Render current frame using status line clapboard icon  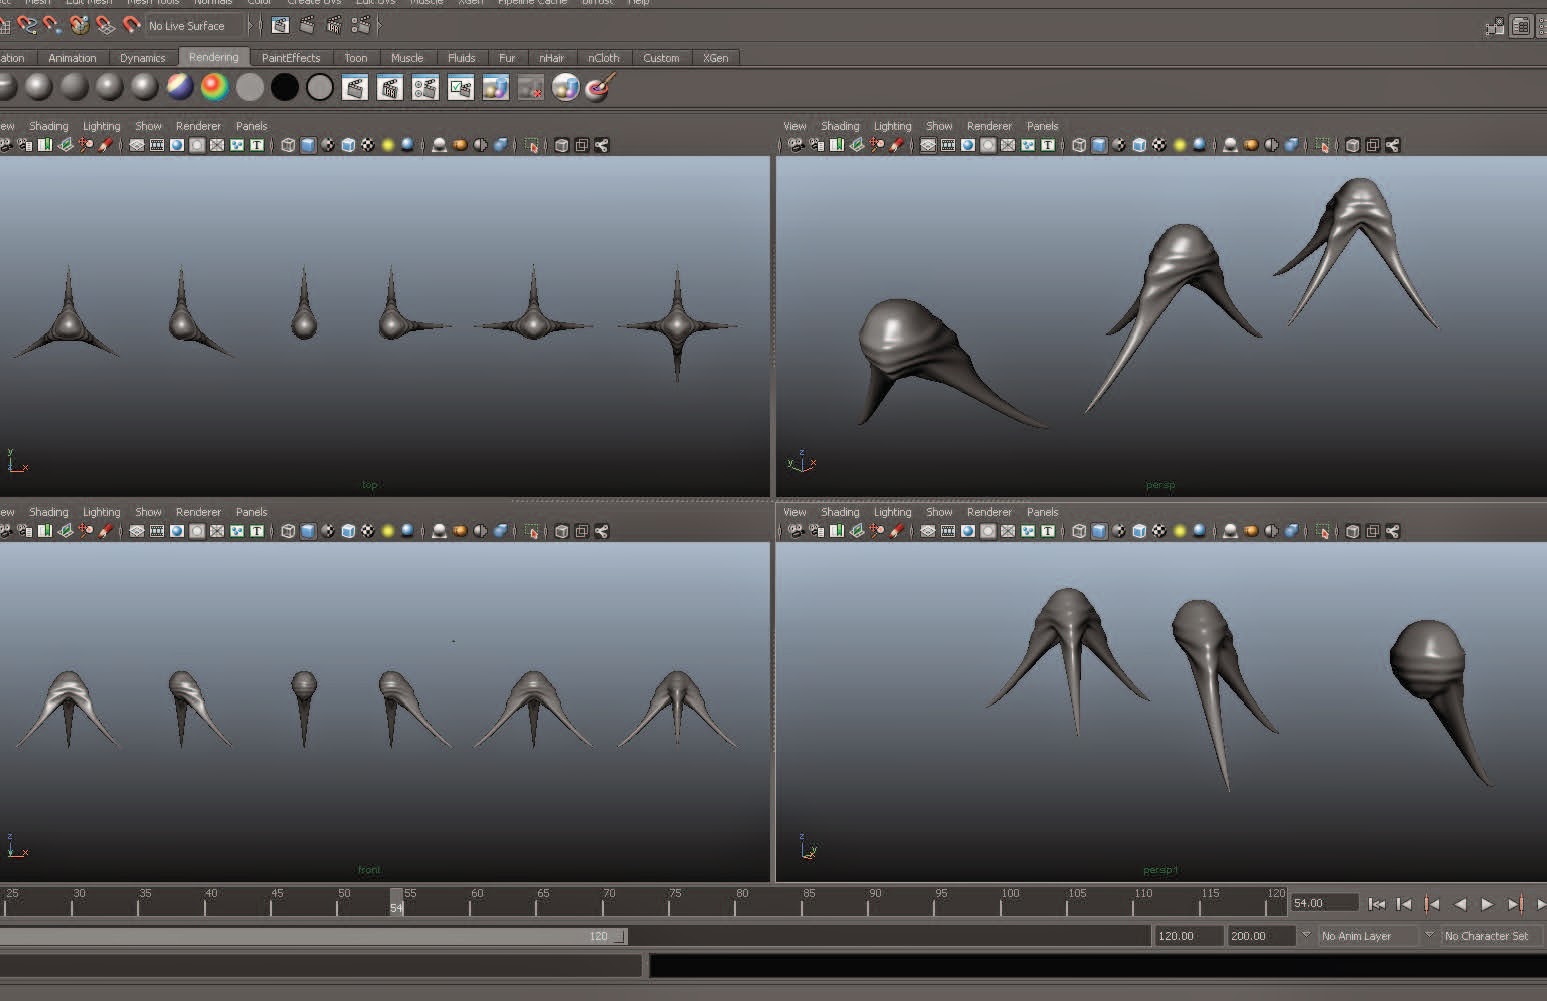pos(308,25)
